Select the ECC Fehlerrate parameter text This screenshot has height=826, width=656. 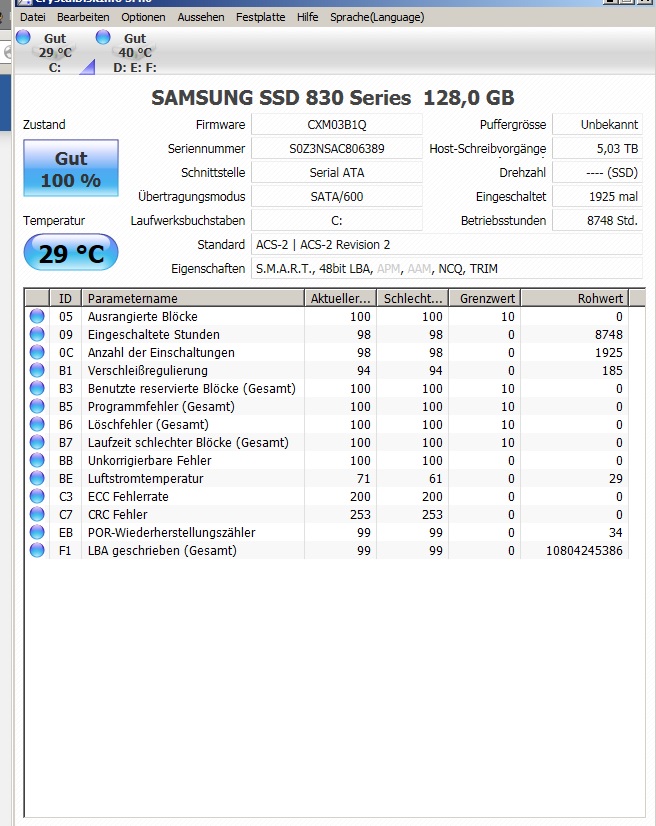pos(128,496)
